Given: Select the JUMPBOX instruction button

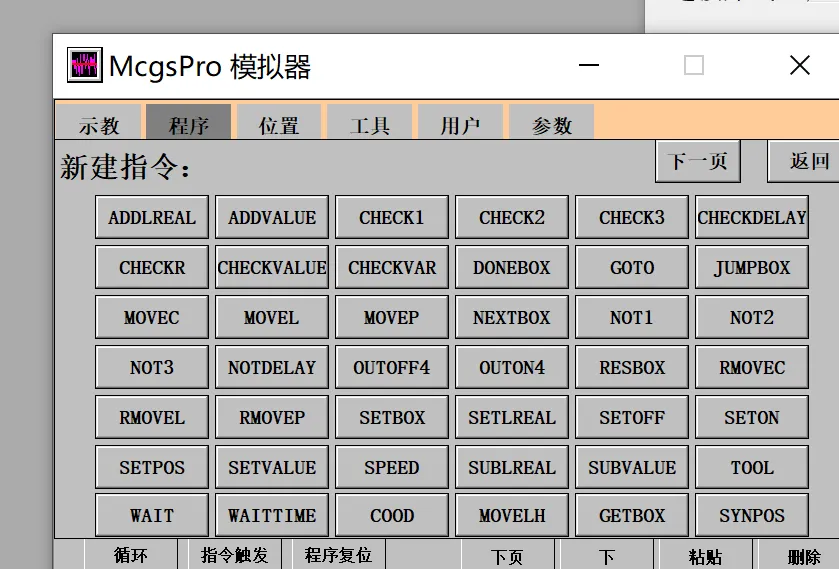Looking at the screenshot, I should click(x=752, y=267).
